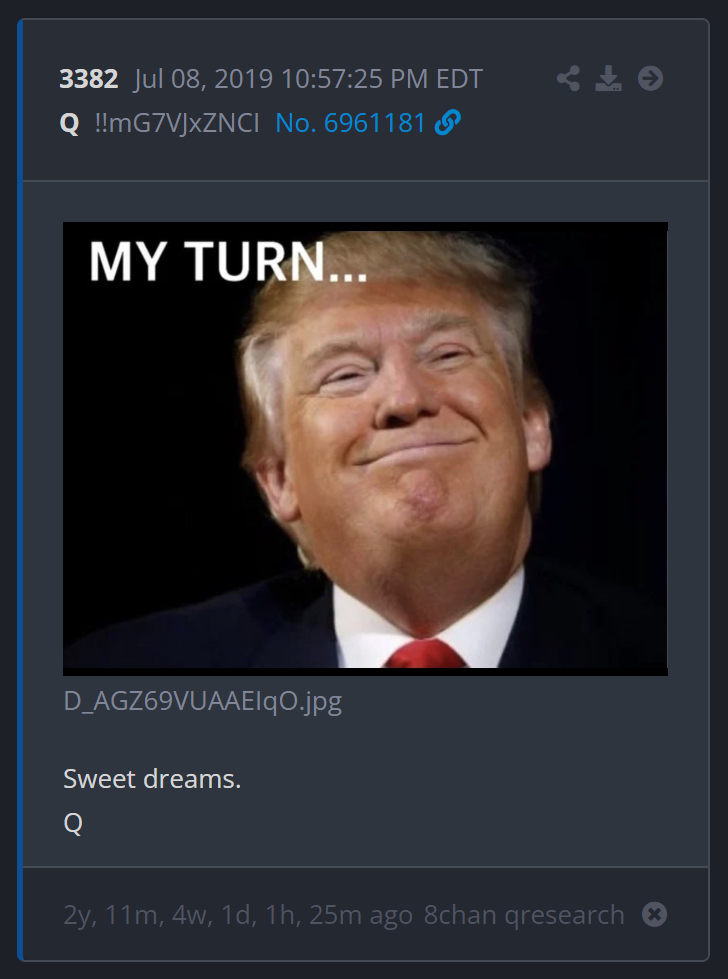Download the post using the download icon

(x=608, y=79)
